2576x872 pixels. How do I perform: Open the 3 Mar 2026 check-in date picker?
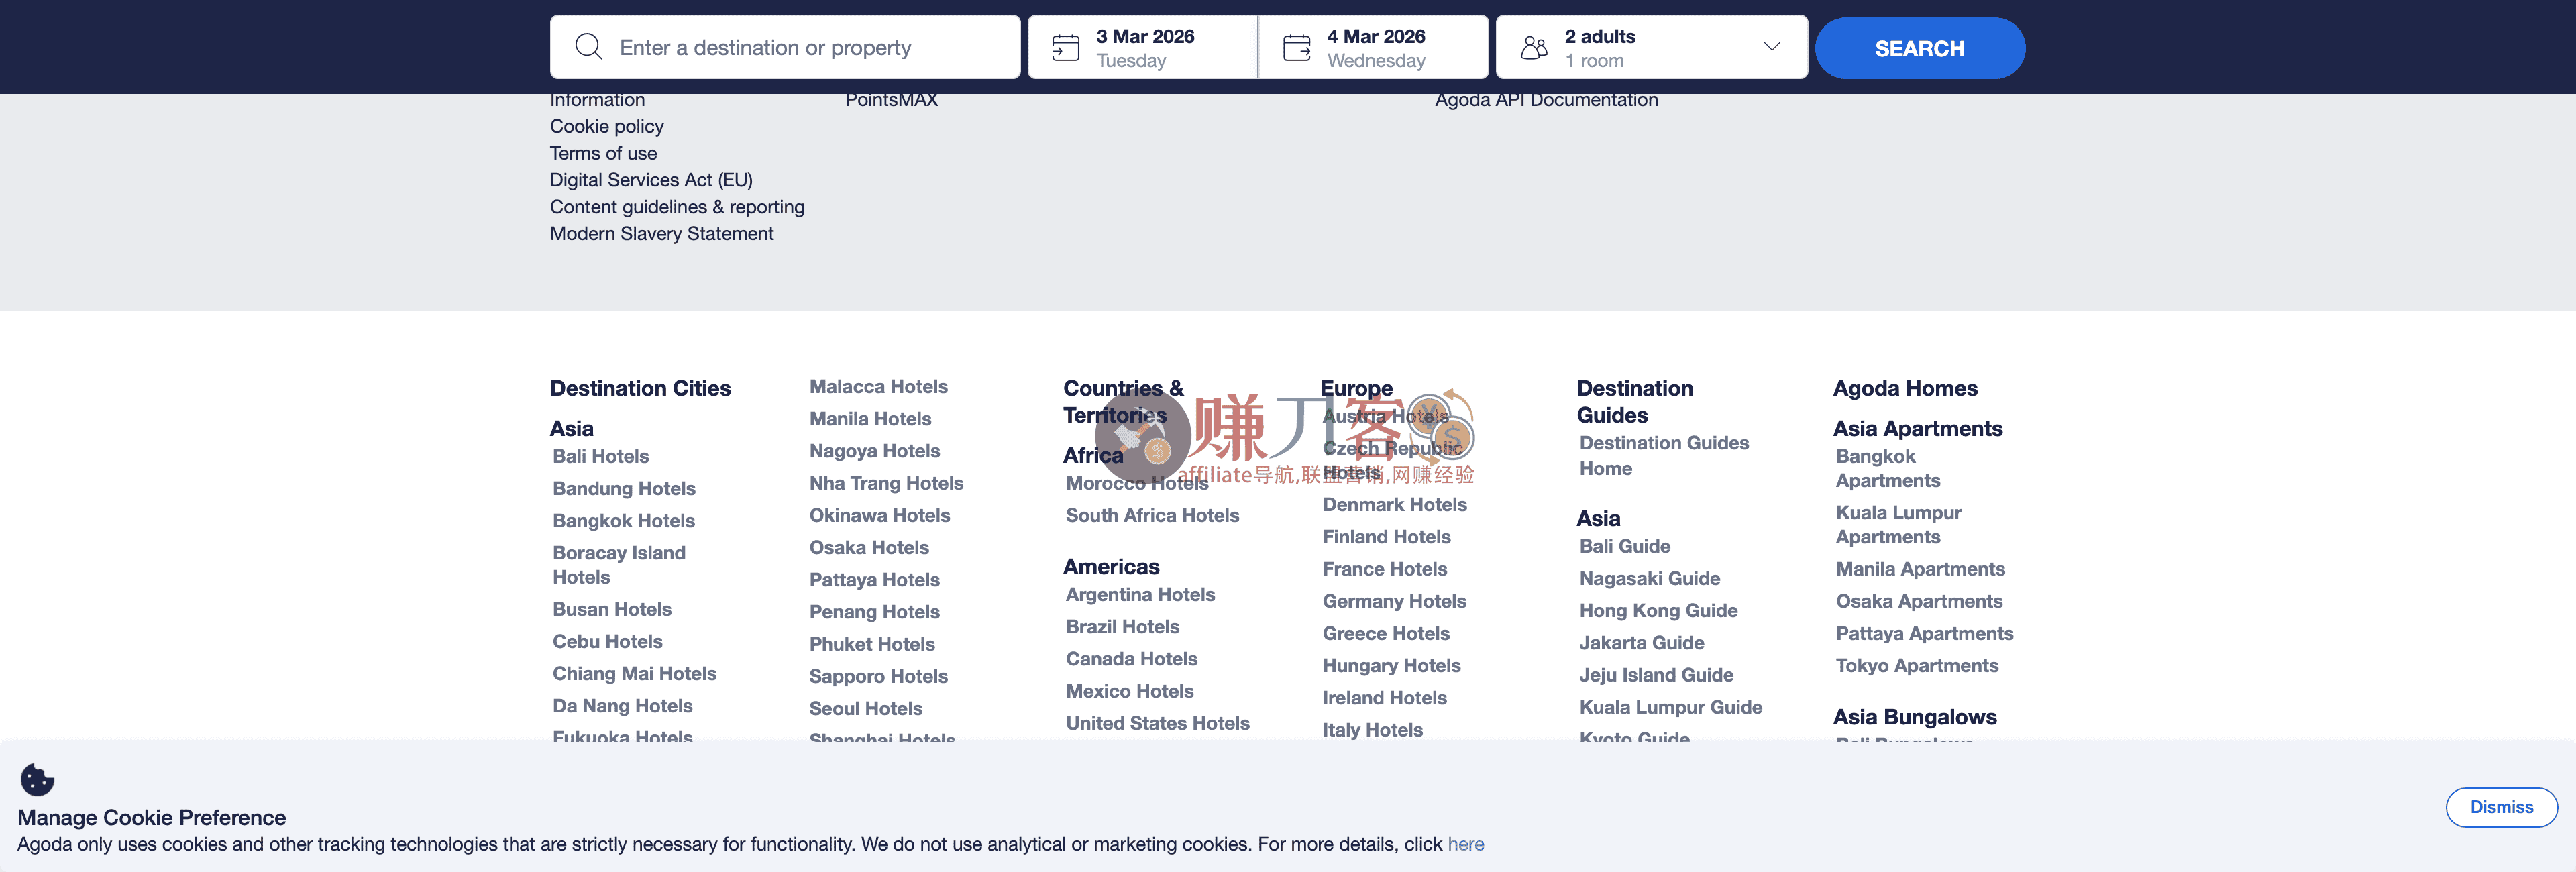coord(1144,47)
